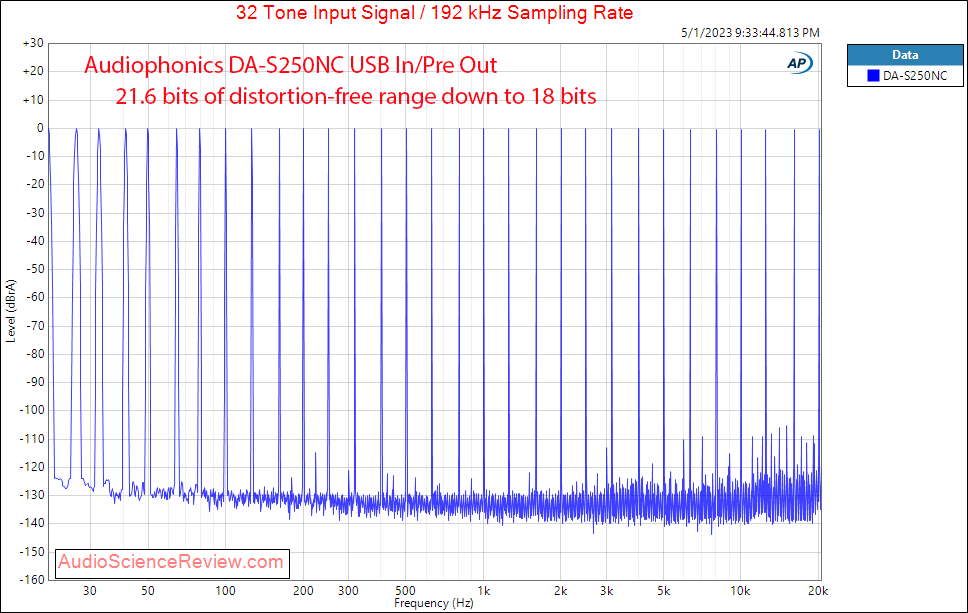The width and height of the screenshot is (968, 613).
Task: Click the '50' frequency axis tick label
Action: 148,591
